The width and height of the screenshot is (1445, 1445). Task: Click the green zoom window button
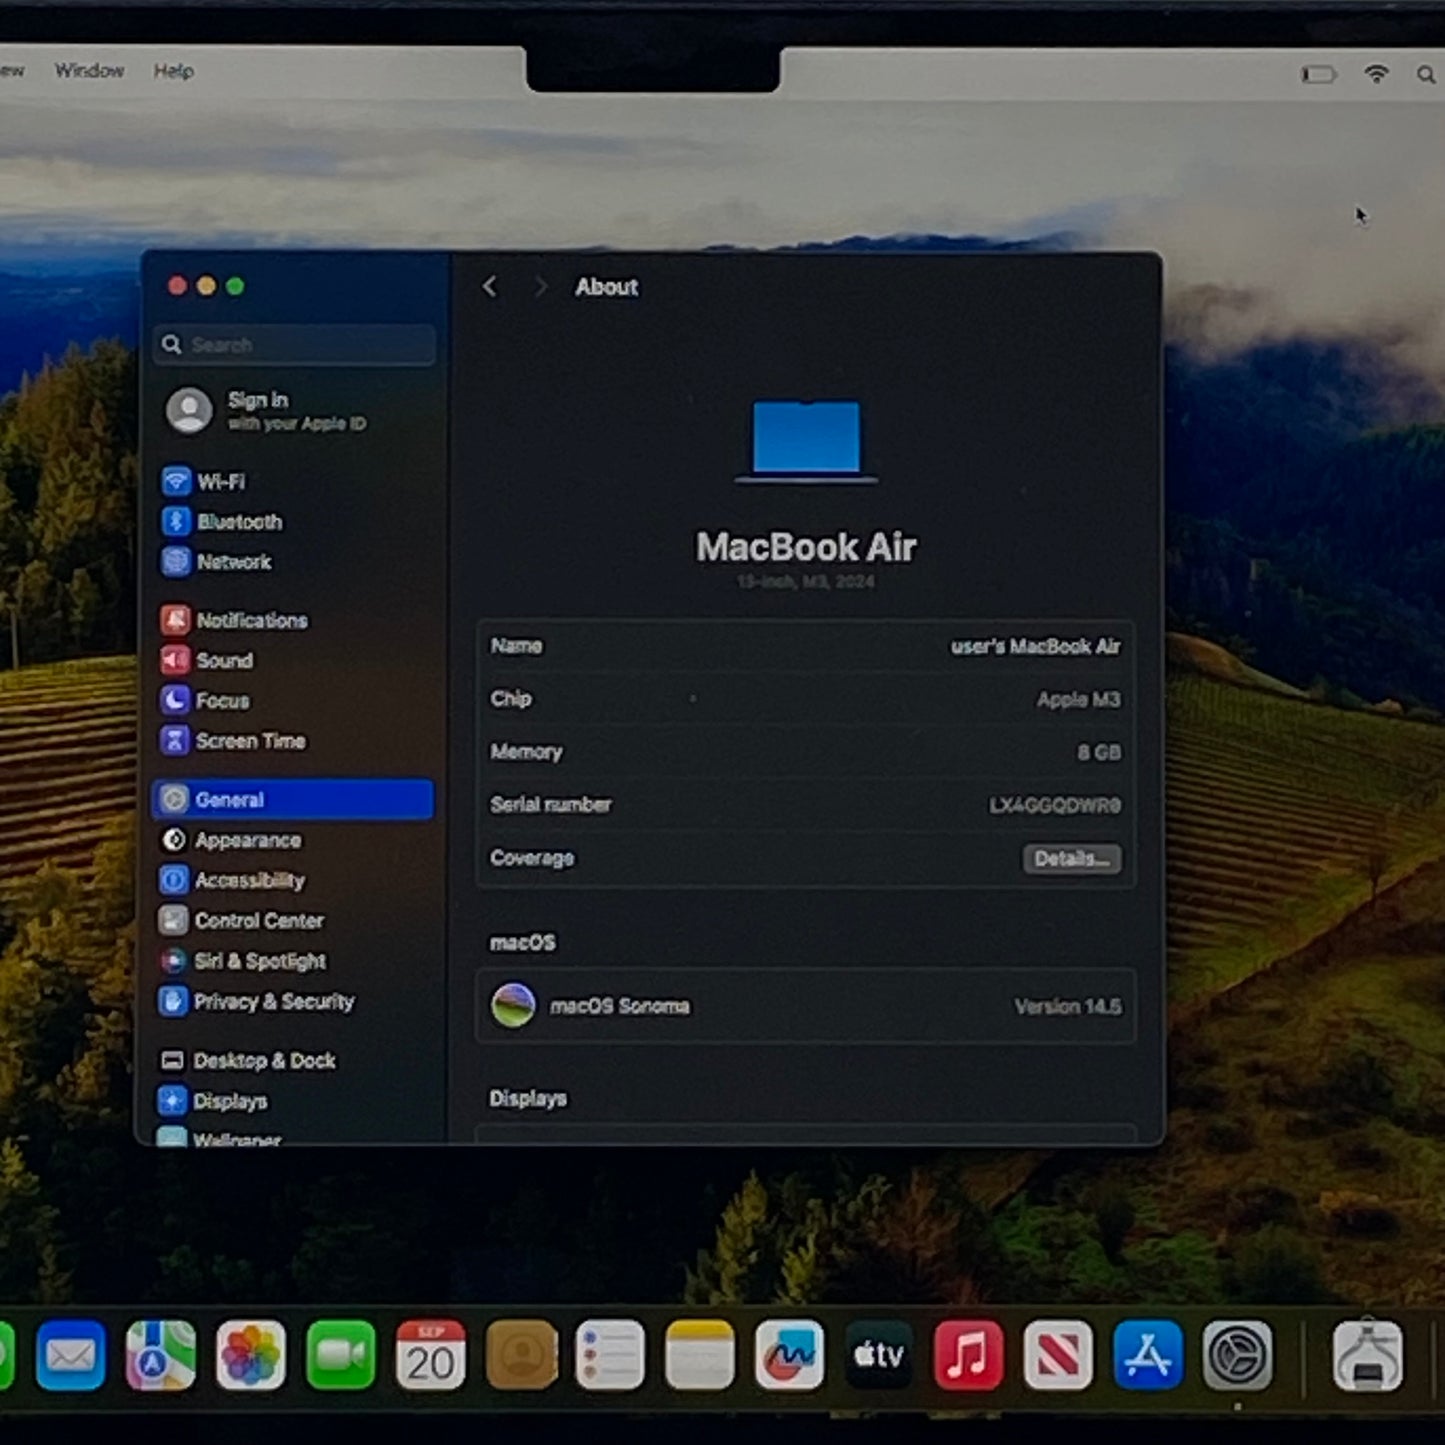(235, 286)
